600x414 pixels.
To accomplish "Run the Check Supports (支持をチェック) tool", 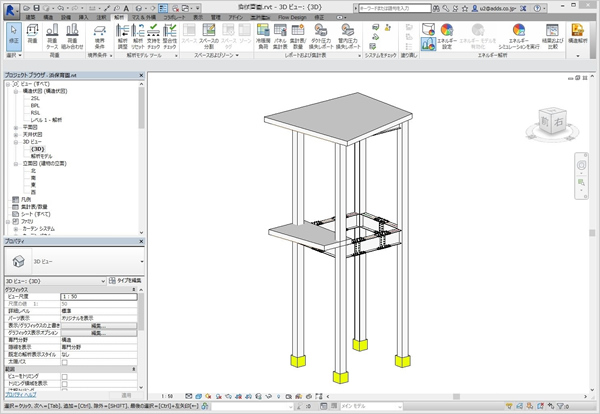I will 153,36.
